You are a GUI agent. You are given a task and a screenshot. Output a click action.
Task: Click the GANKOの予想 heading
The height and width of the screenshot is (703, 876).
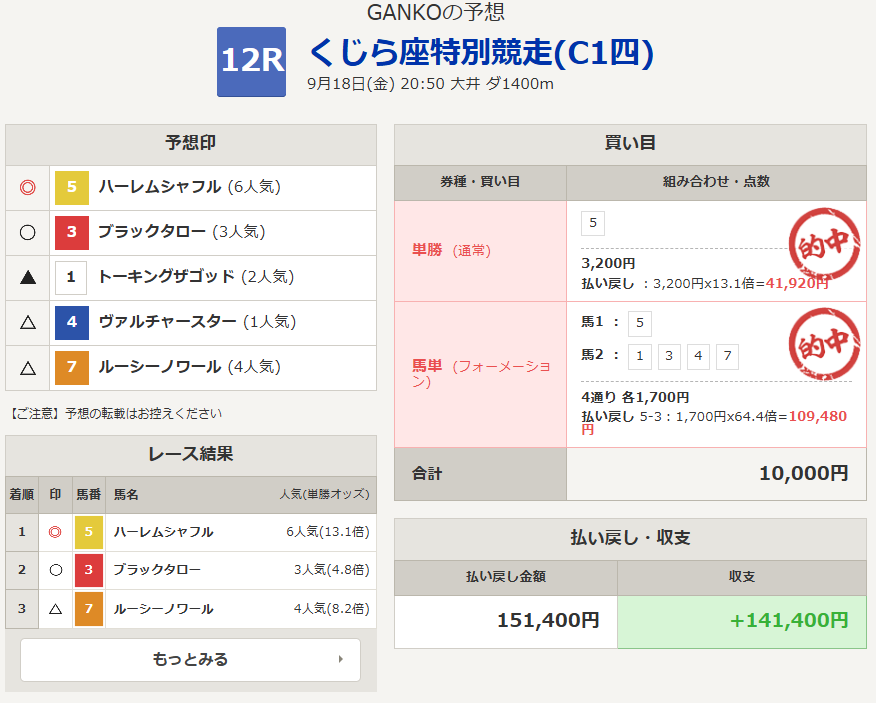[x=436, y=12]
